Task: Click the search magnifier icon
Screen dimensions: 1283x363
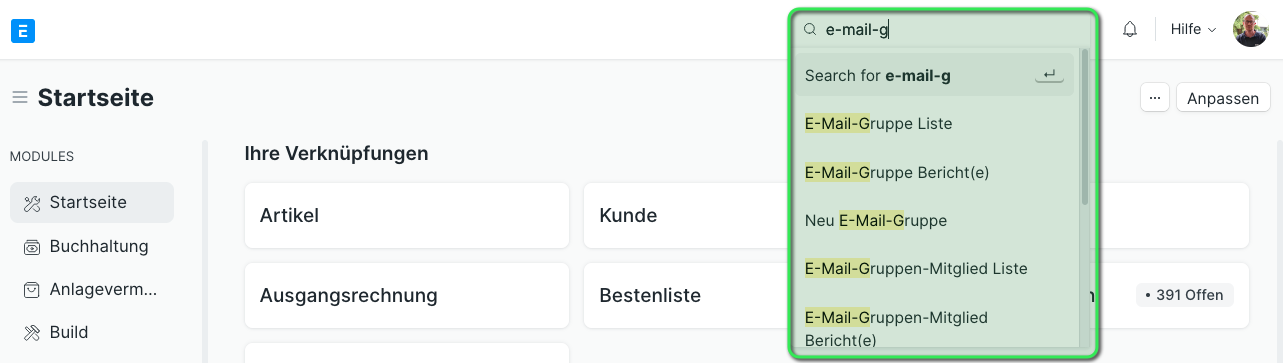Action: [811, 30]
